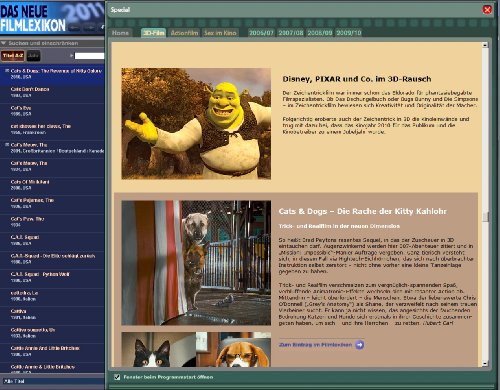
Task: Select the 2001 Großbritannien Cat's Meow entry
Action: tap(52, 148)
